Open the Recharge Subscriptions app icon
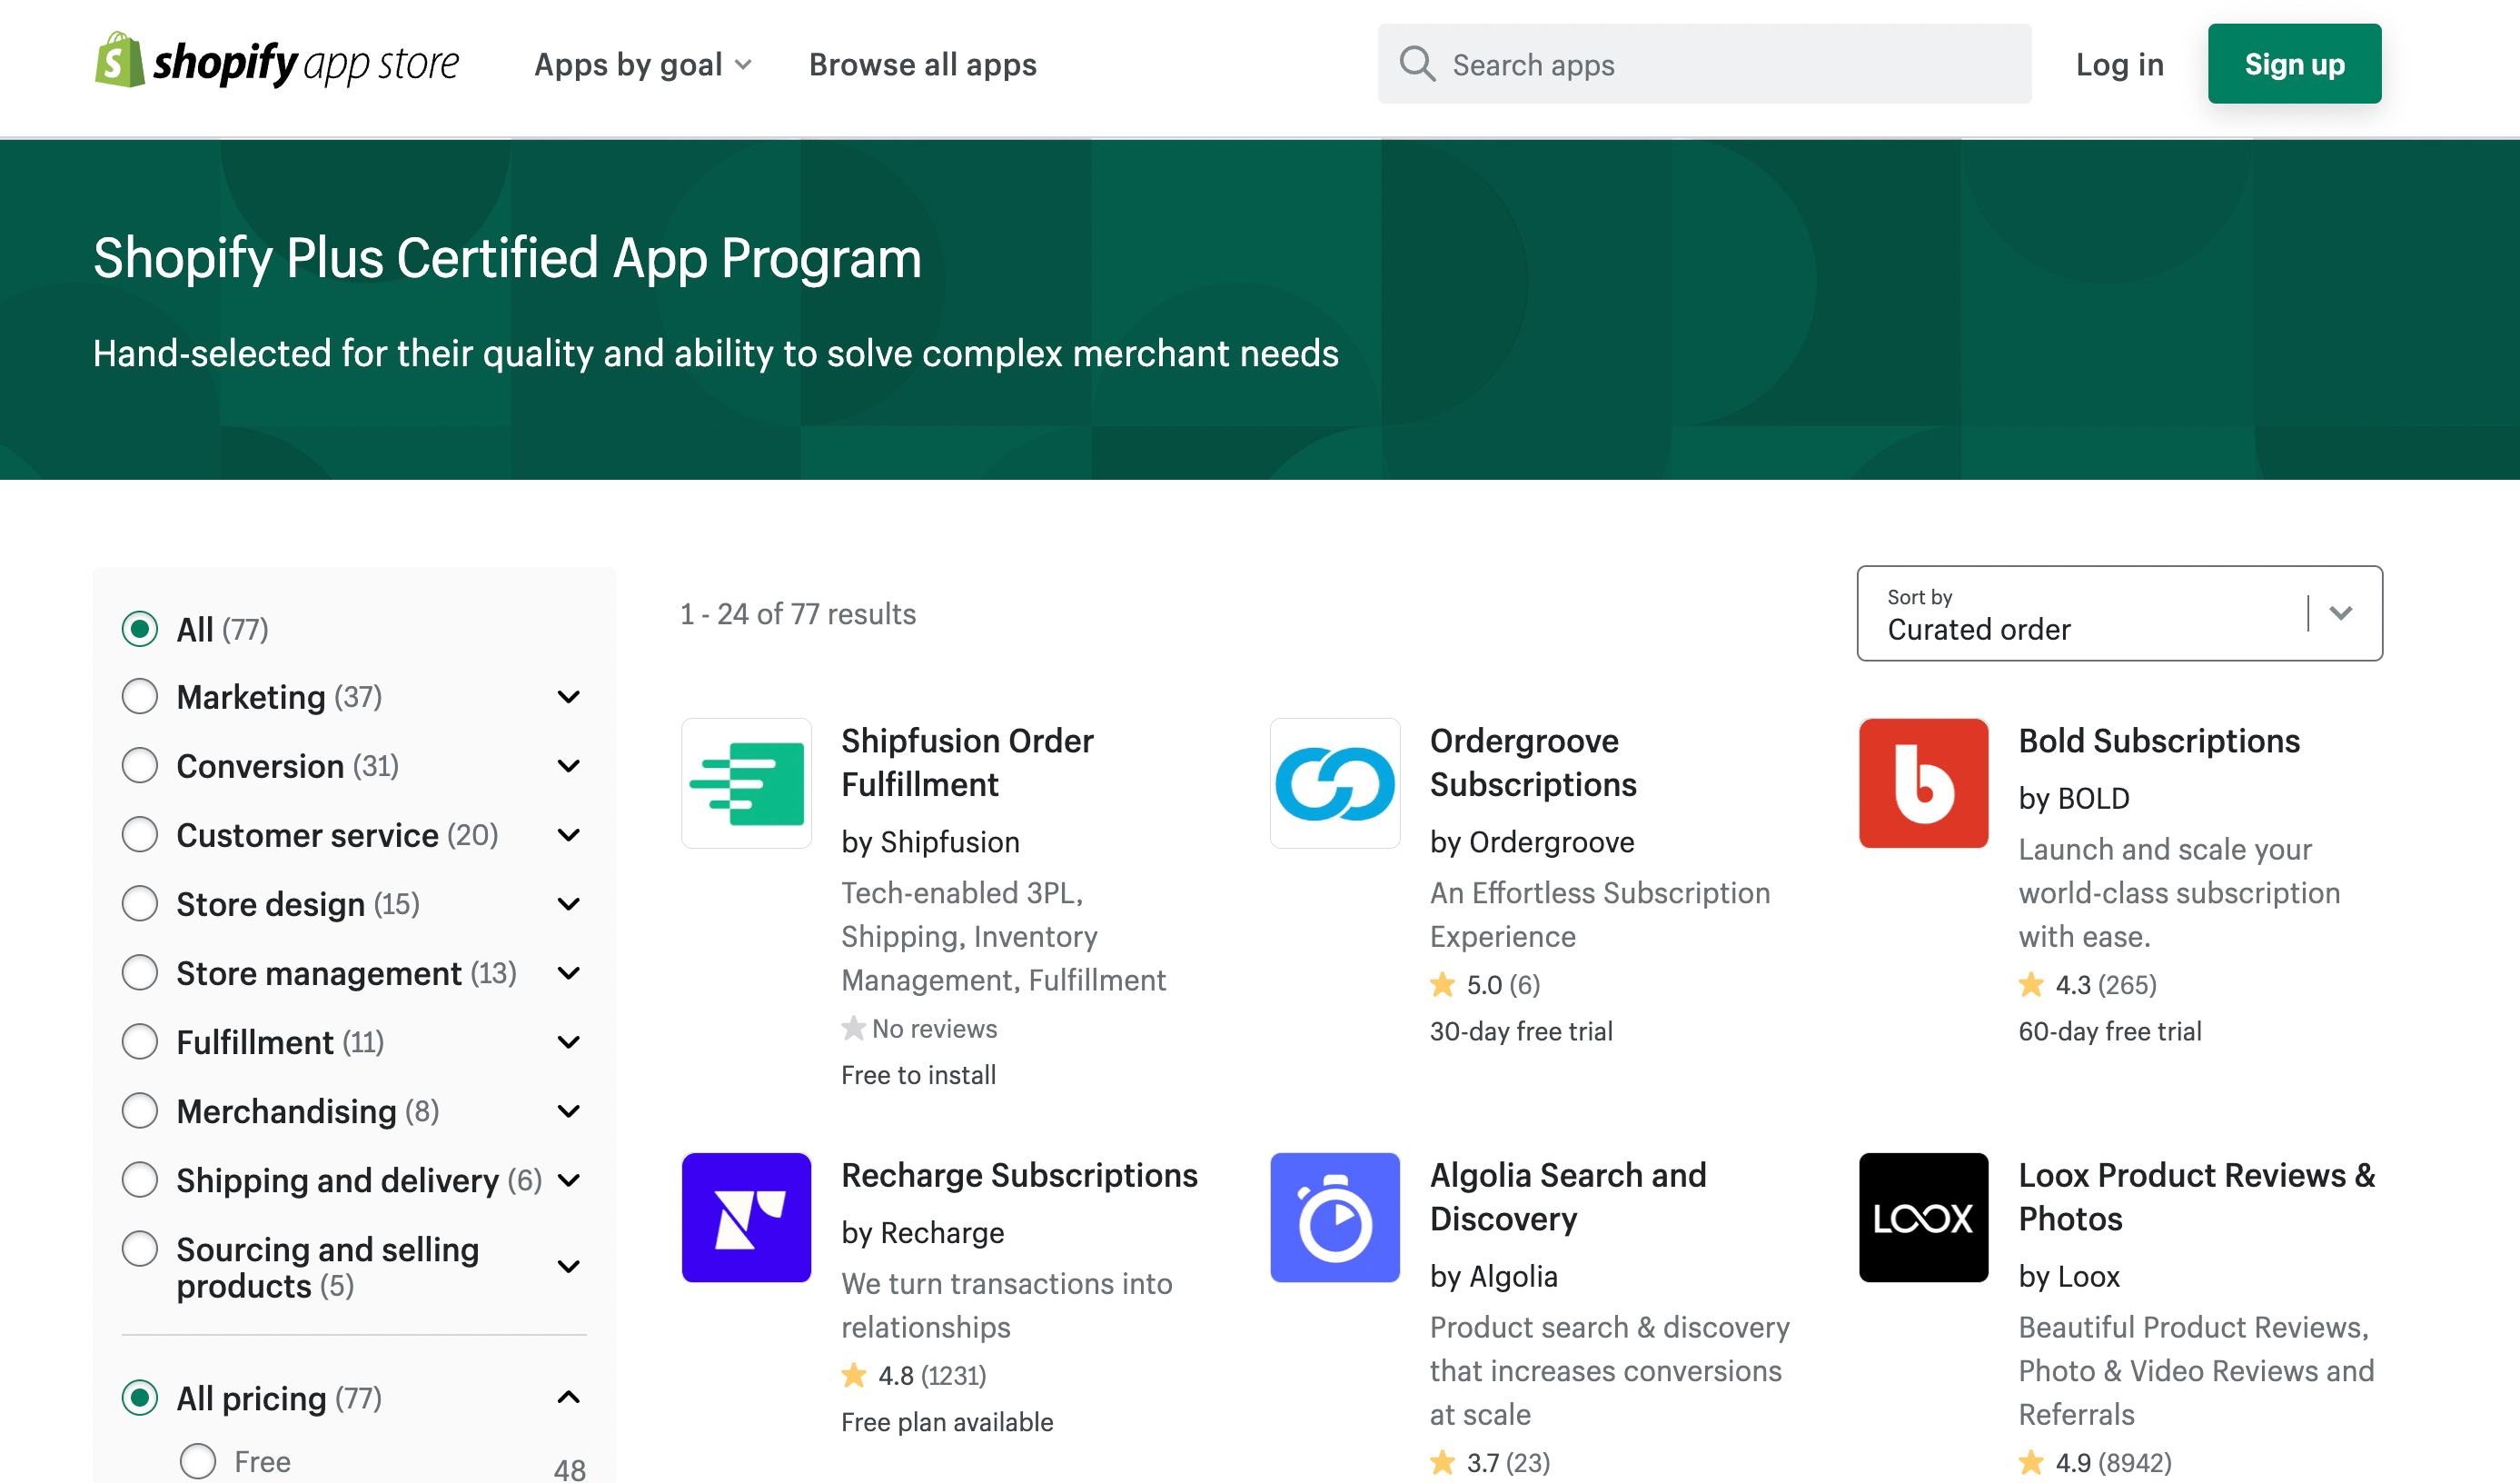2520x1483 pixels. tap(746, 1217)
